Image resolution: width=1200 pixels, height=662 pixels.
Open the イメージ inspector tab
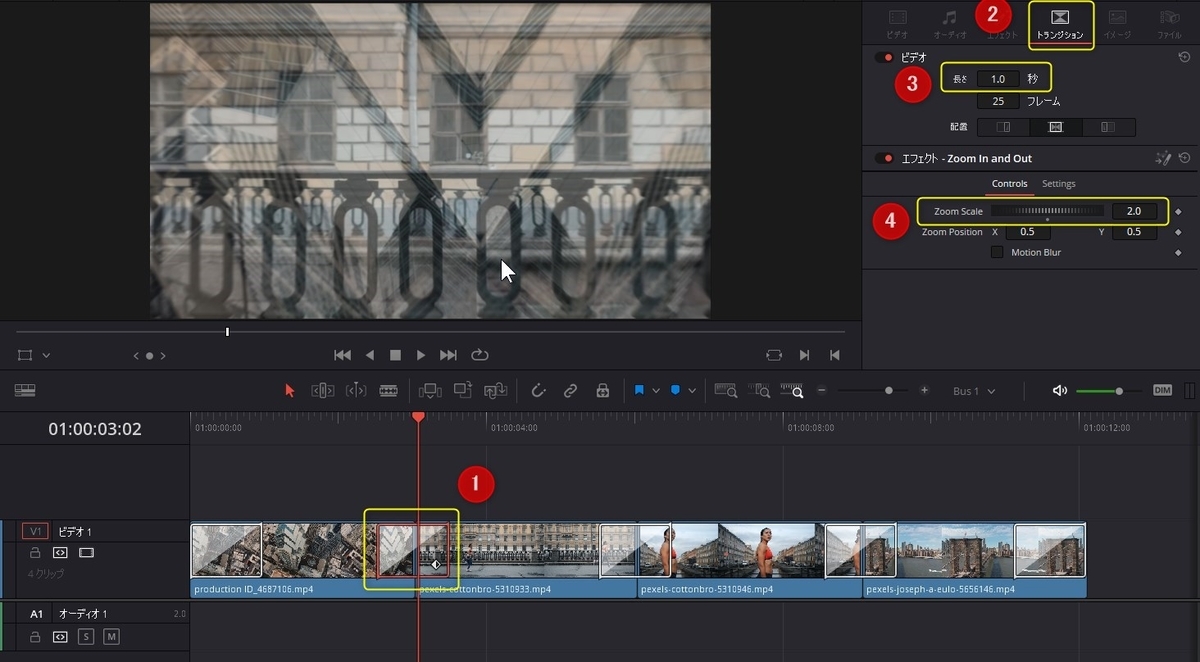coord(1117,25)
